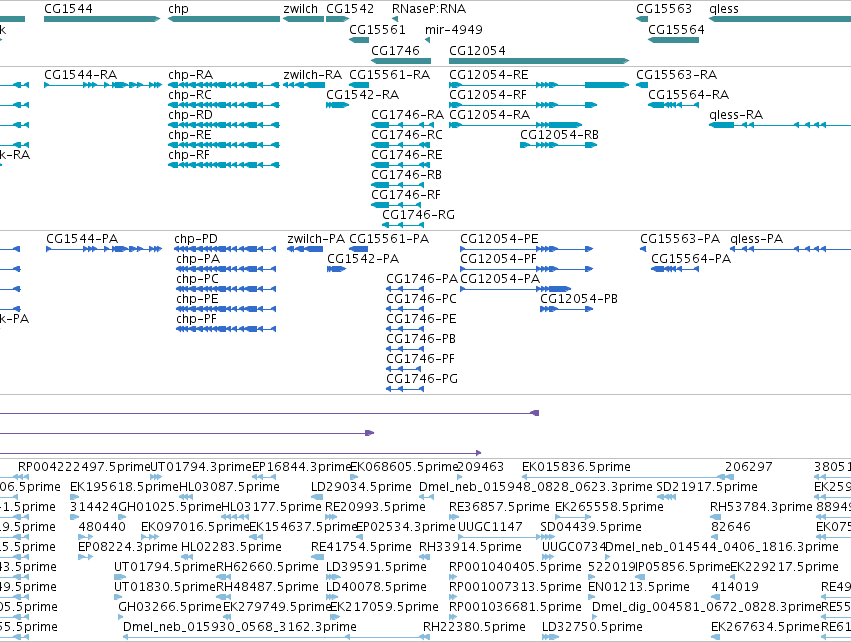Select the CG15561 gene label
Image resolution: width=851 pixels, height=642 pixels.
coord(377,29)
